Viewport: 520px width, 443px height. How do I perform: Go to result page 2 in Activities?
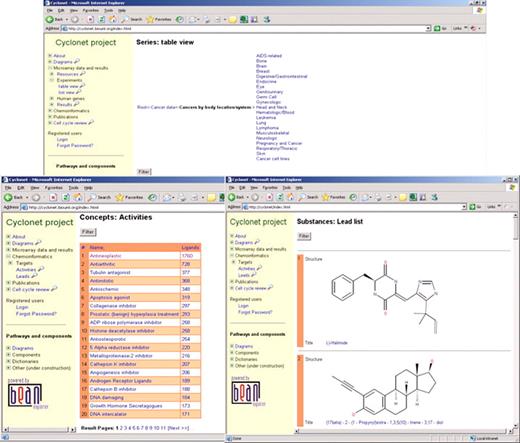click(121, 428)
